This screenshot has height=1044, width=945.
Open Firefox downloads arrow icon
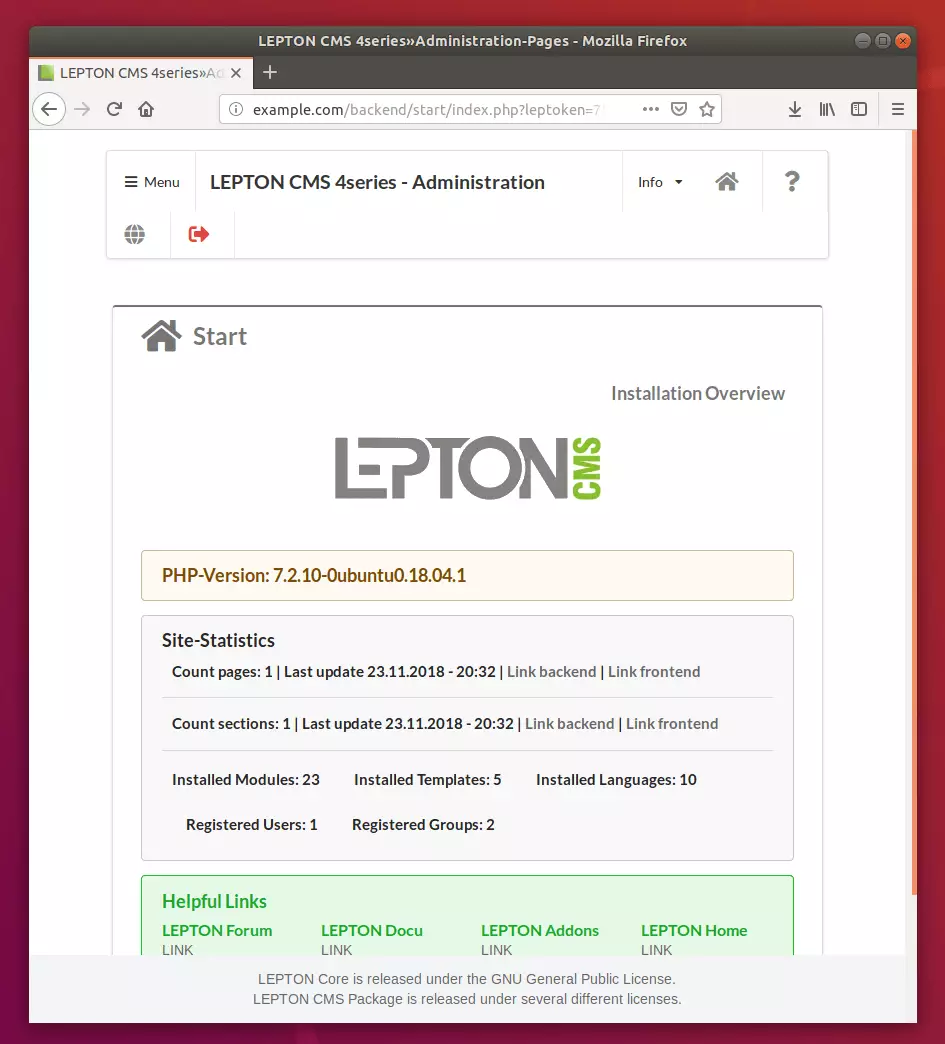pos(794,109)
